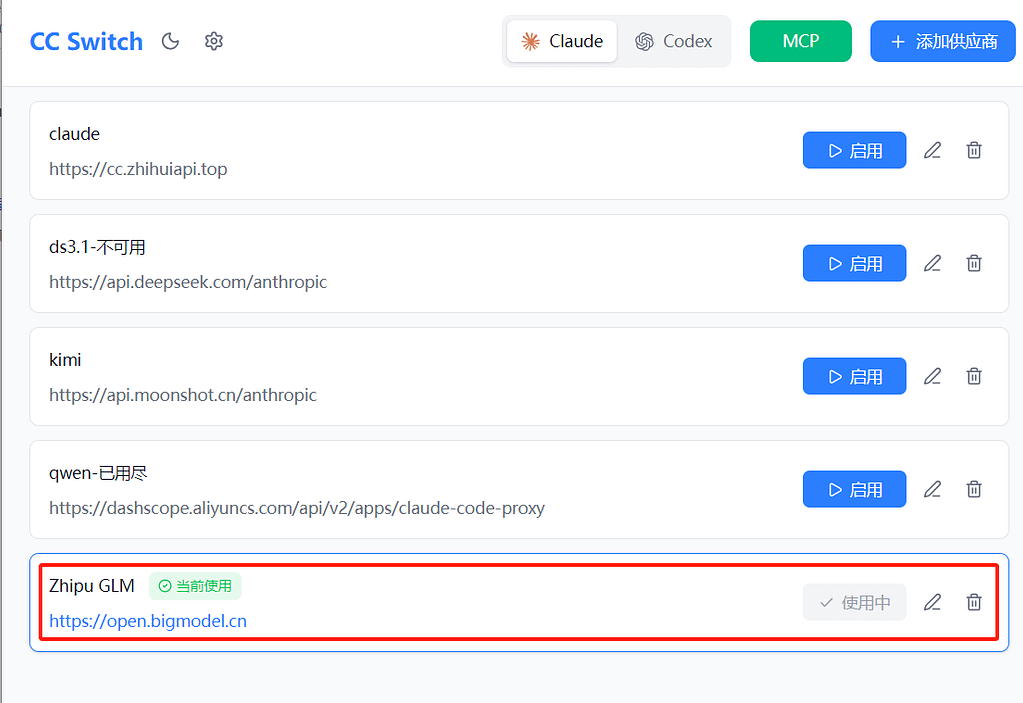Edit the claude provider with pencil icon
1023x703 pixels.
(x=932, y=150)
